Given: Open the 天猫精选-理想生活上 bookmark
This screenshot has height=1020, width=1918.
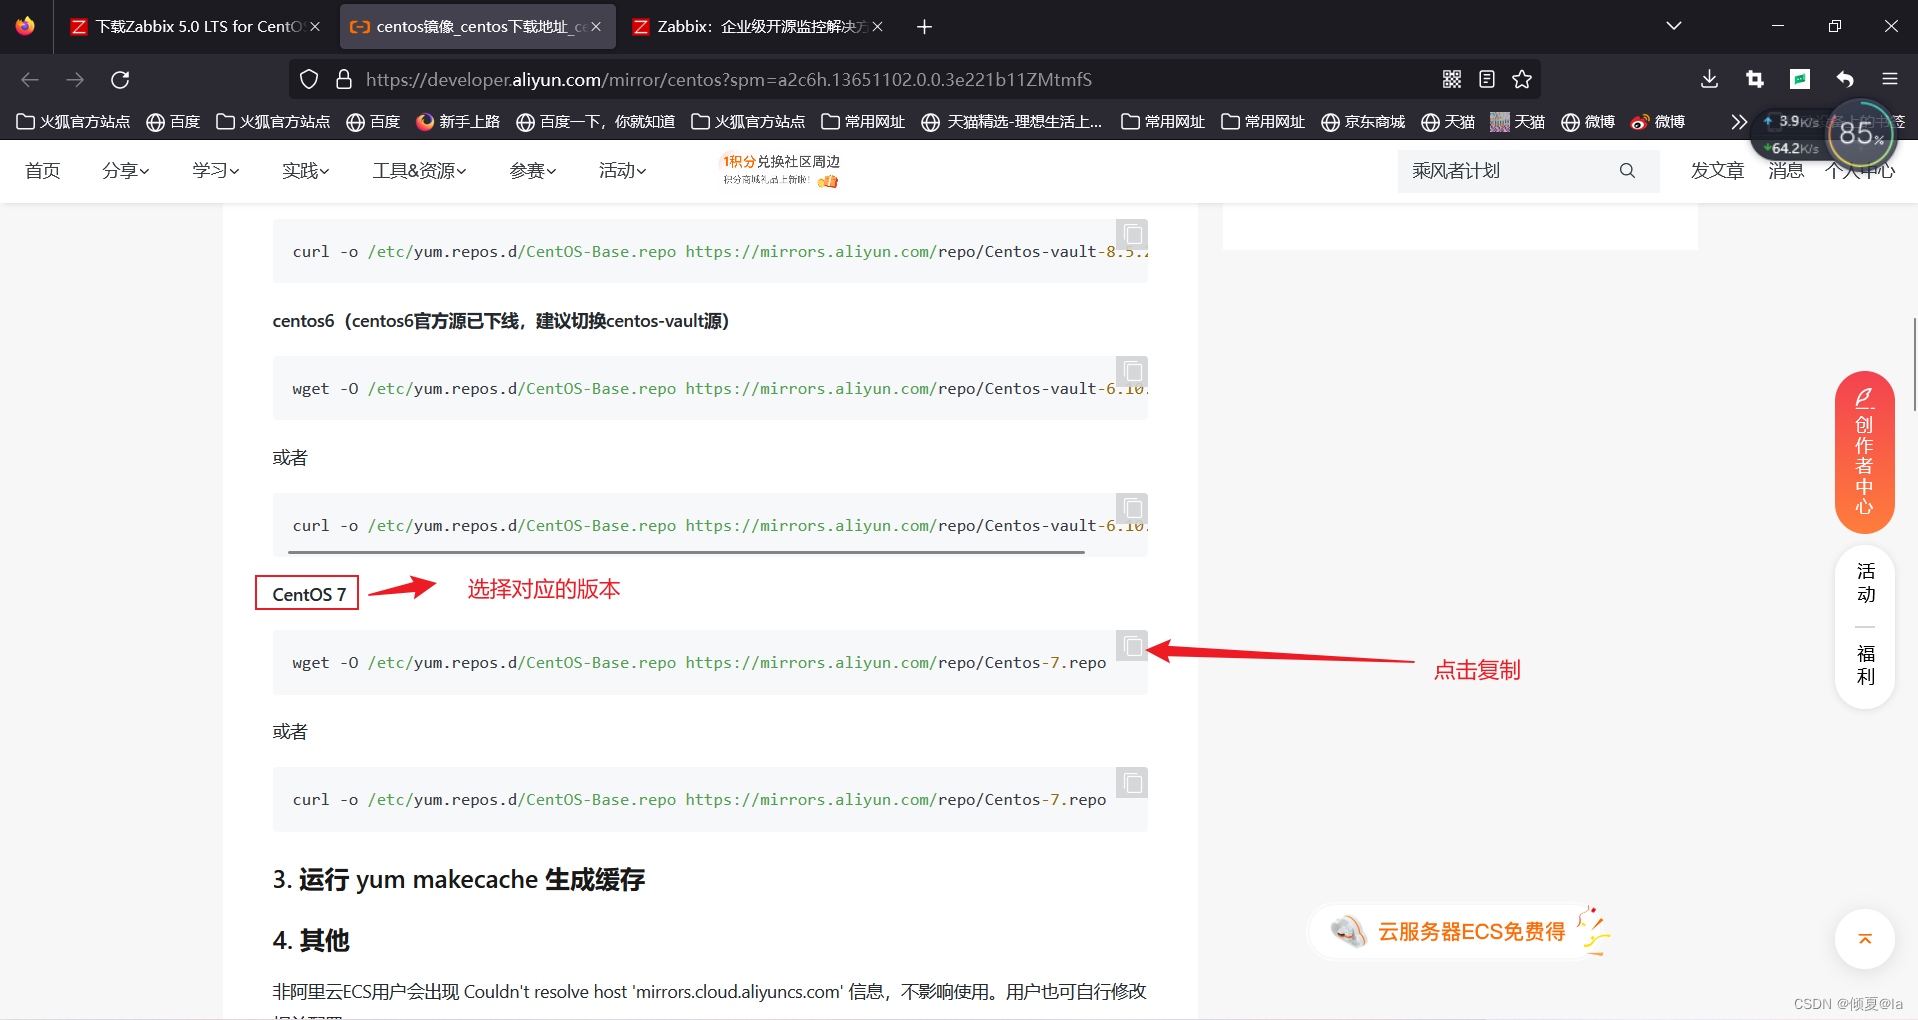Looking at the screenshot, I should tap(1012, 122).
